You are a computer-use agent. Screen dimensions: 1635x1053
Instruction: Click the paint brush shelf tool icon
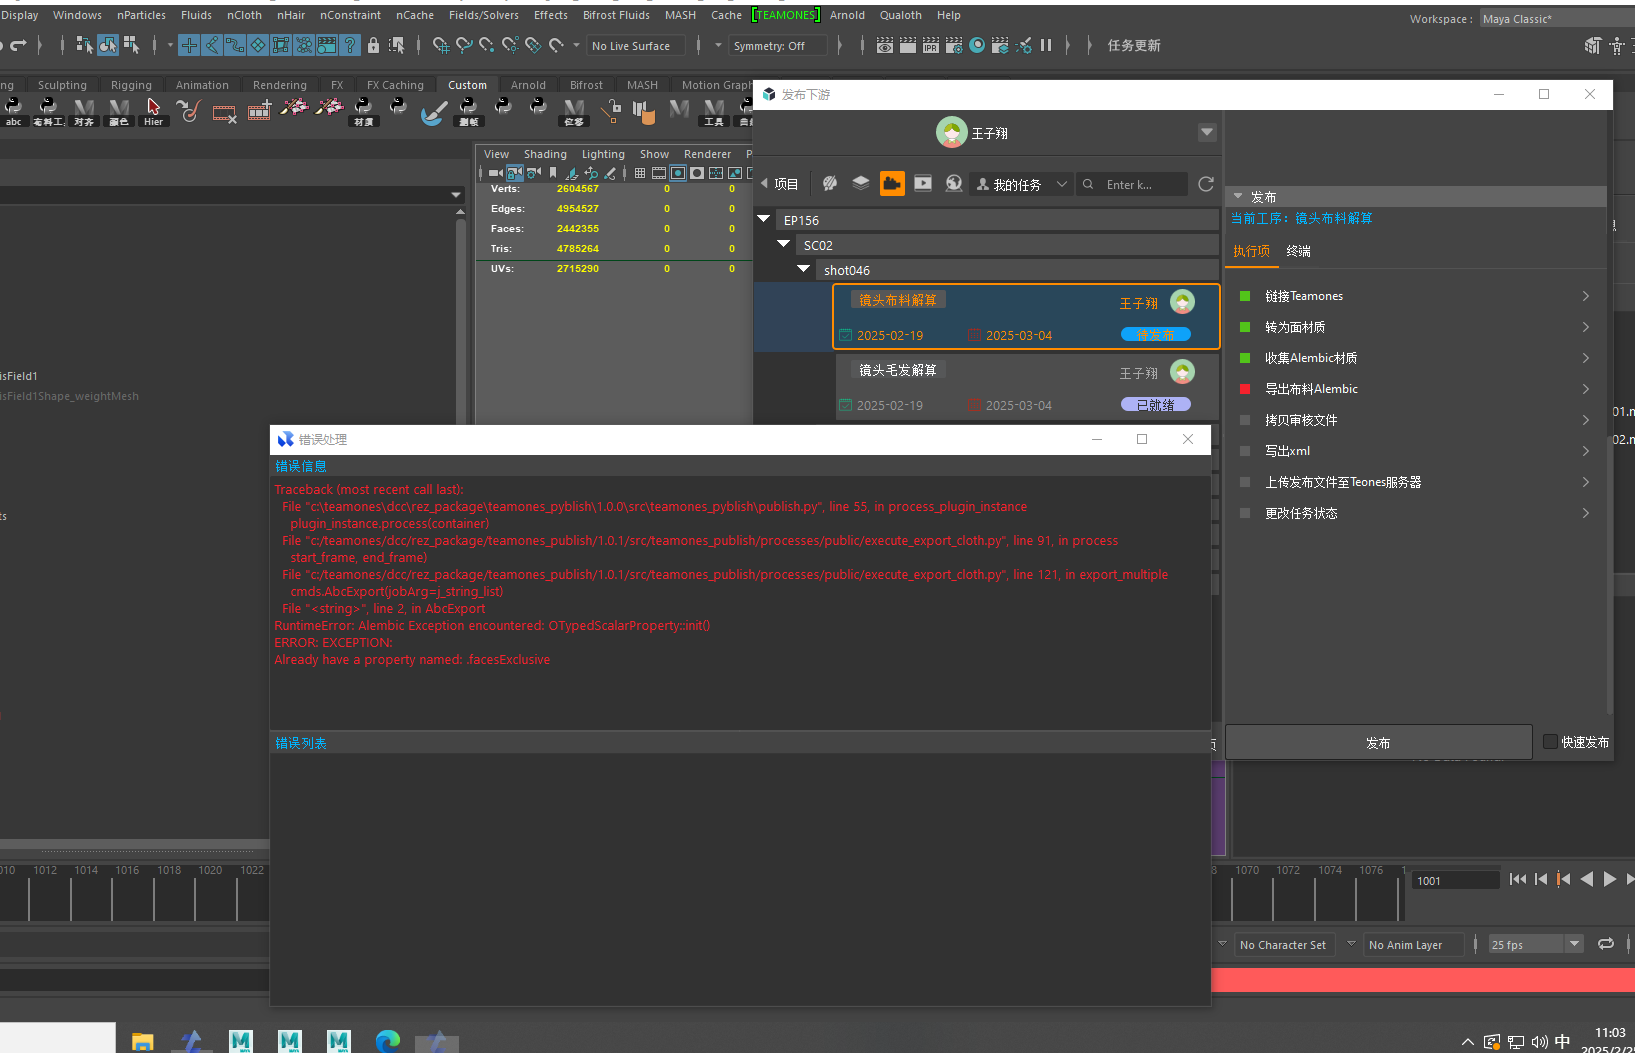[x=433, y=111]
